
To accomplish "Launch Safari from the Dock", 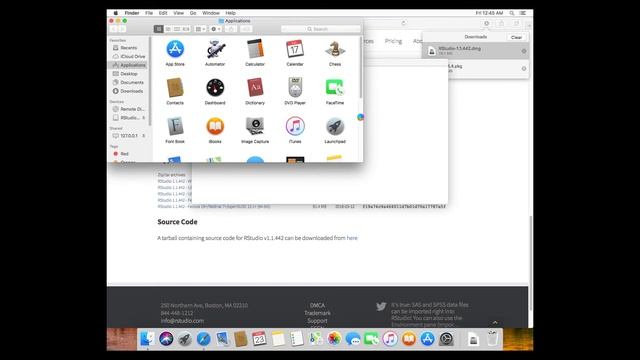I will point(204,339).
